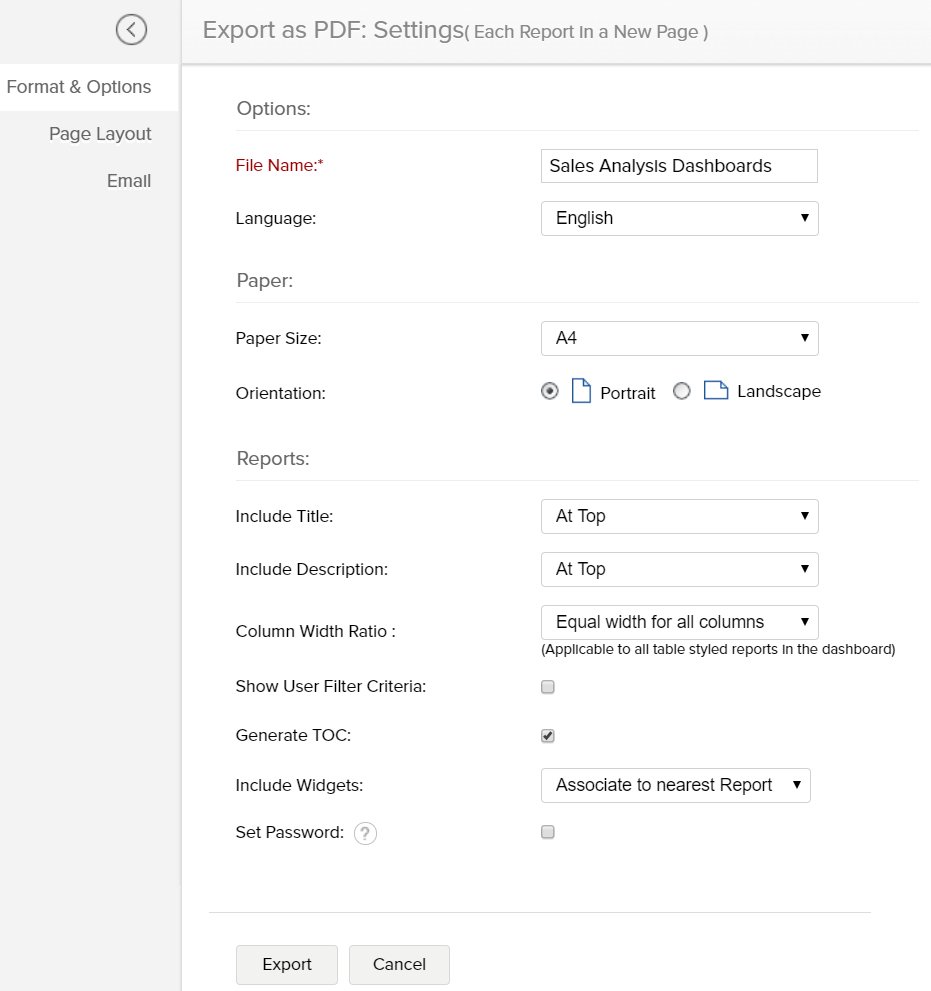Click the Cancel button
Viewport: 931px width, 991px height.
[x=399, y=964]
